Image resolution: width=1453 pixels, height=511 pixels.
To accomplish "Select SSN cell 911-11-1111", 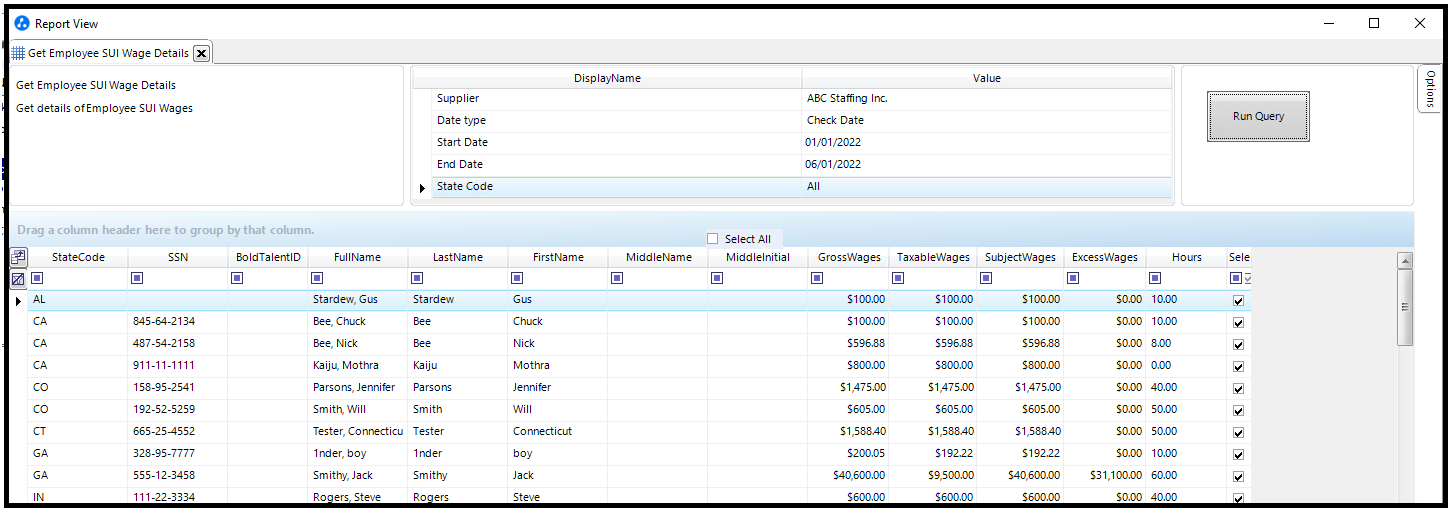I will point(178,366).
